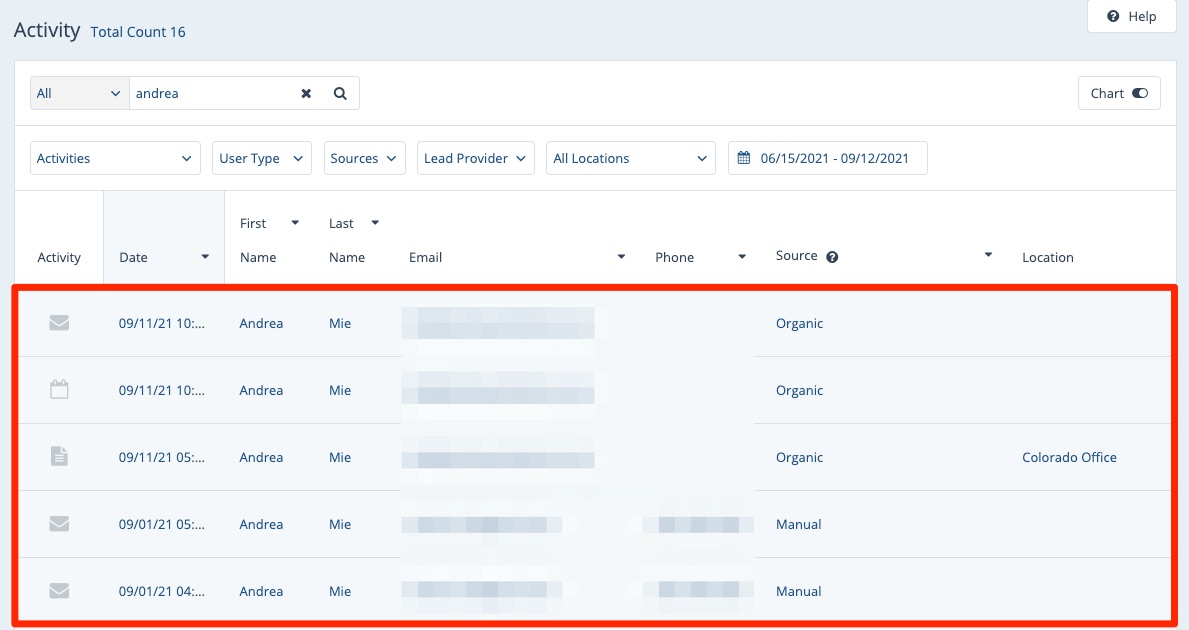Viewport: 1189px width, 630px height.
Task: Expand the User Type dropdown
Action: [x=261, y=158]
